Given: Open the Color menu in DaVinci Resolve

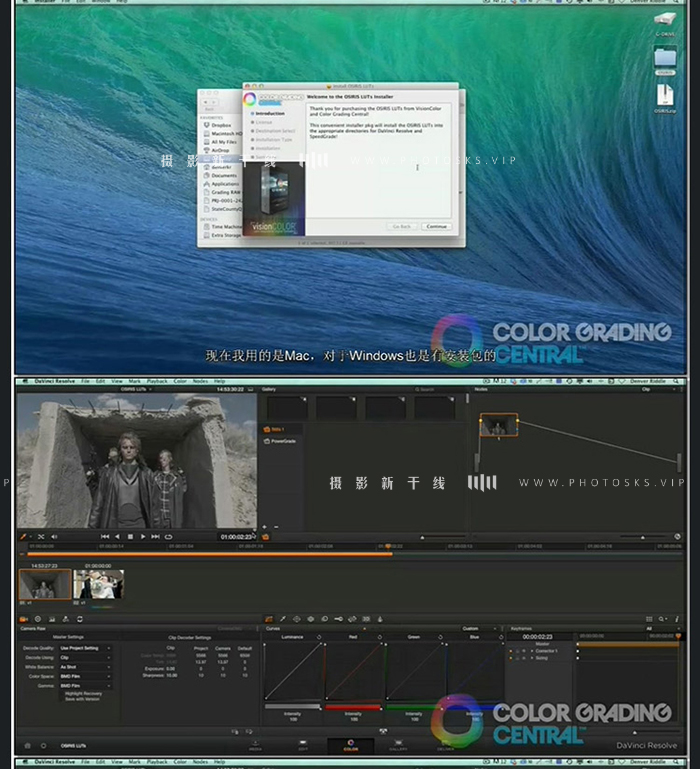Looking at the screenshot, I should click(x=180, y=381).
